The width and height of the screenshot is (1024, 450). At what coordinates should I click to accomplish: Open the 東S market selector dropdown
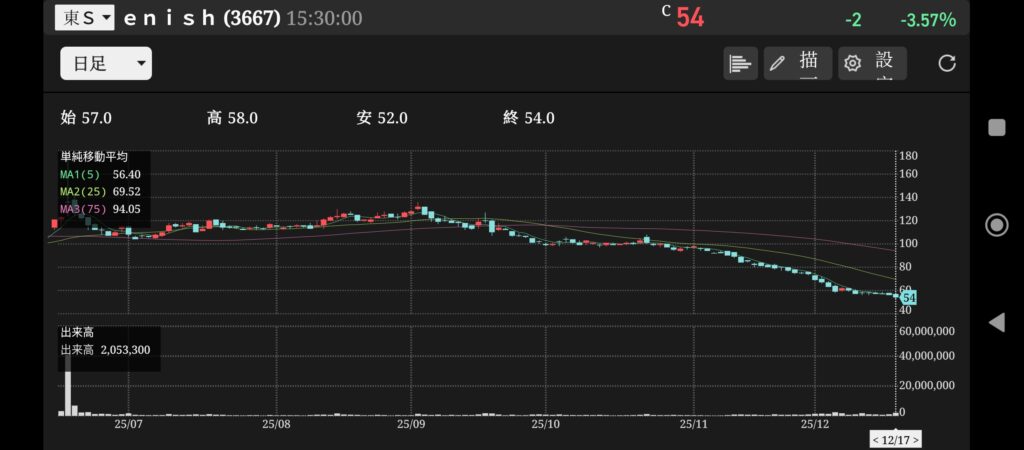(x=84, y=18)
